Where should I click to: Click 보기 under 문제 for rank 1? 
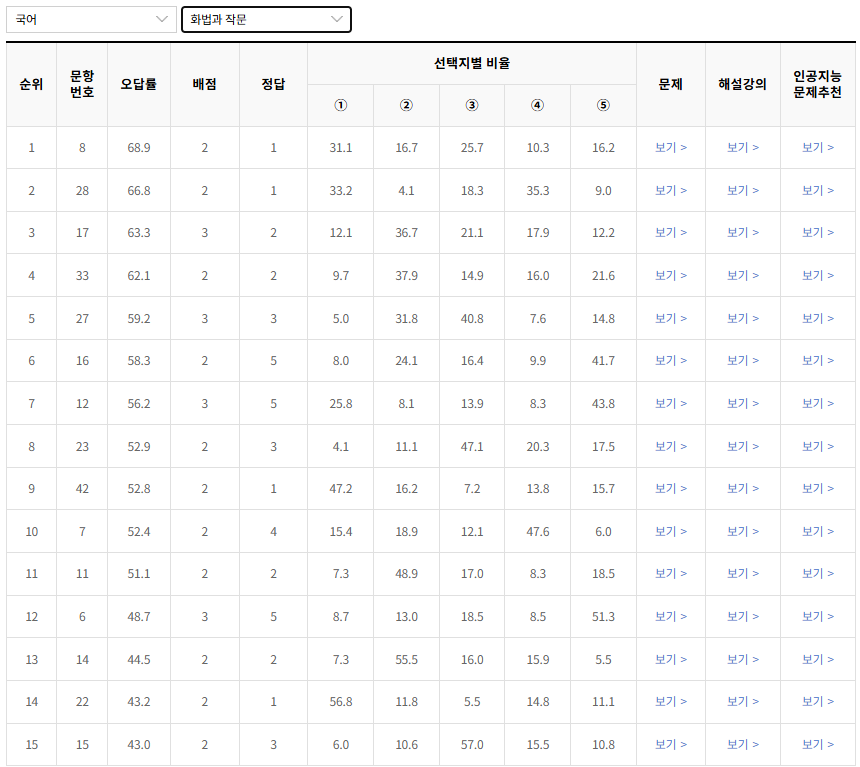670,146
